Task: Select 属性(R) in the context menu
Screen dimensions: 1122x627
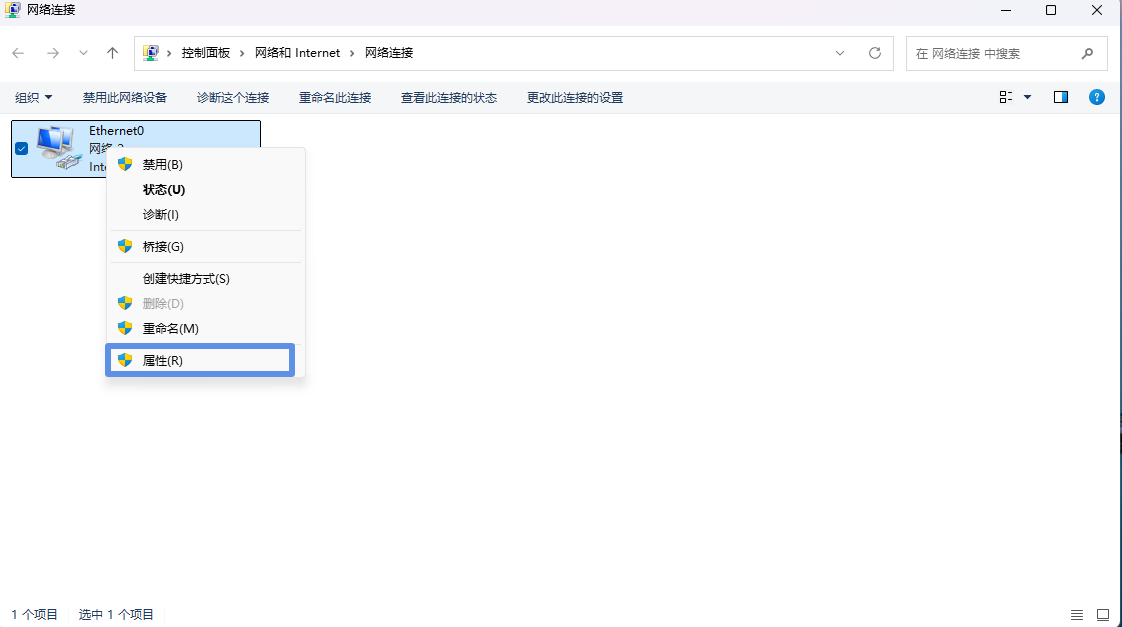Action: pyautogui.click(x=163, y=360)
